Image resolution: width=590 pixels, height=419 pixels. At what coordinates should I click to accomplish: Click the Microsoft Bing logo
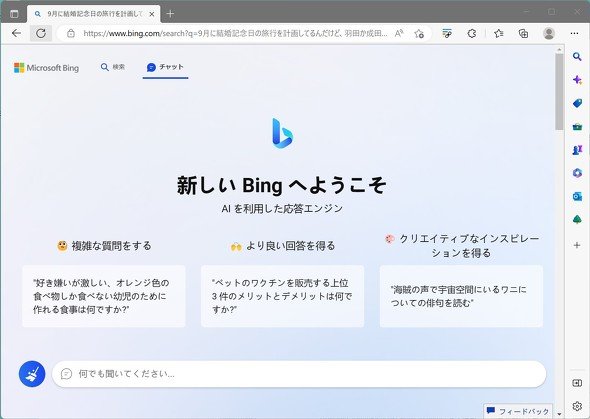point(46,68)
